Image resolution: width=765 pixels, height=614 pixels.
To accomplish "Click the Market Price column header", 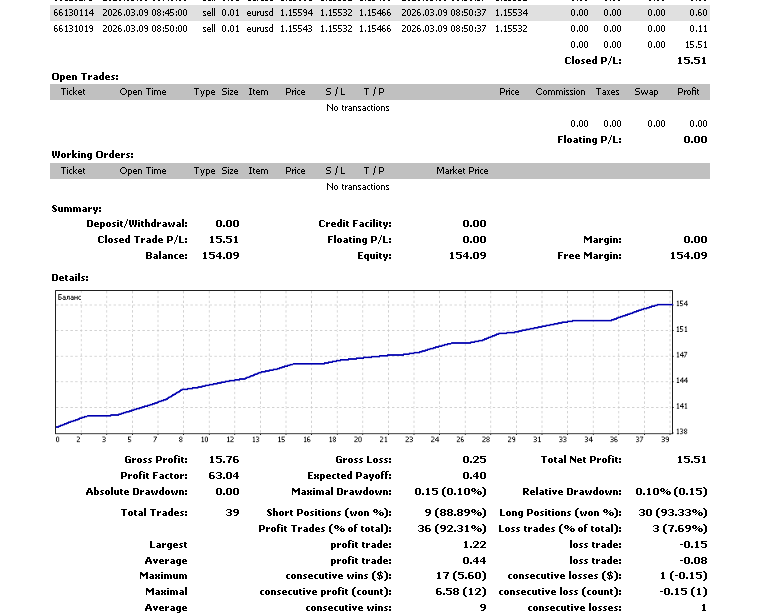I will pyautogui.click(x=462, y=171).
